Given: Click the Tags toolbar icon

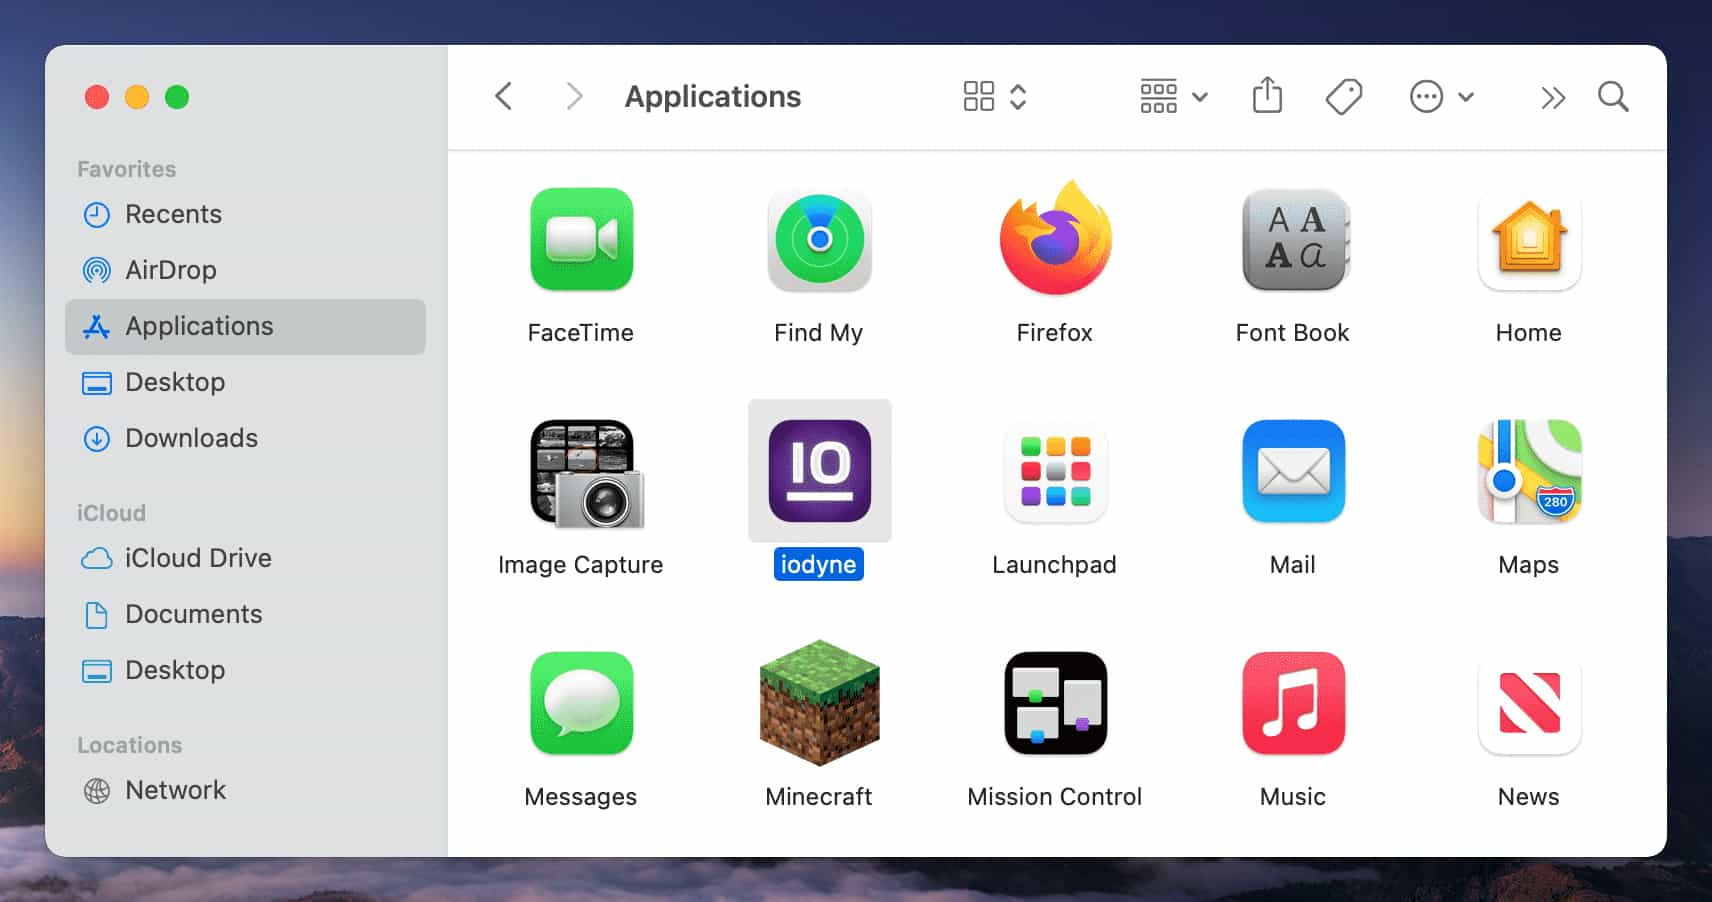Looking at the screenshot, I should 1343,97.
